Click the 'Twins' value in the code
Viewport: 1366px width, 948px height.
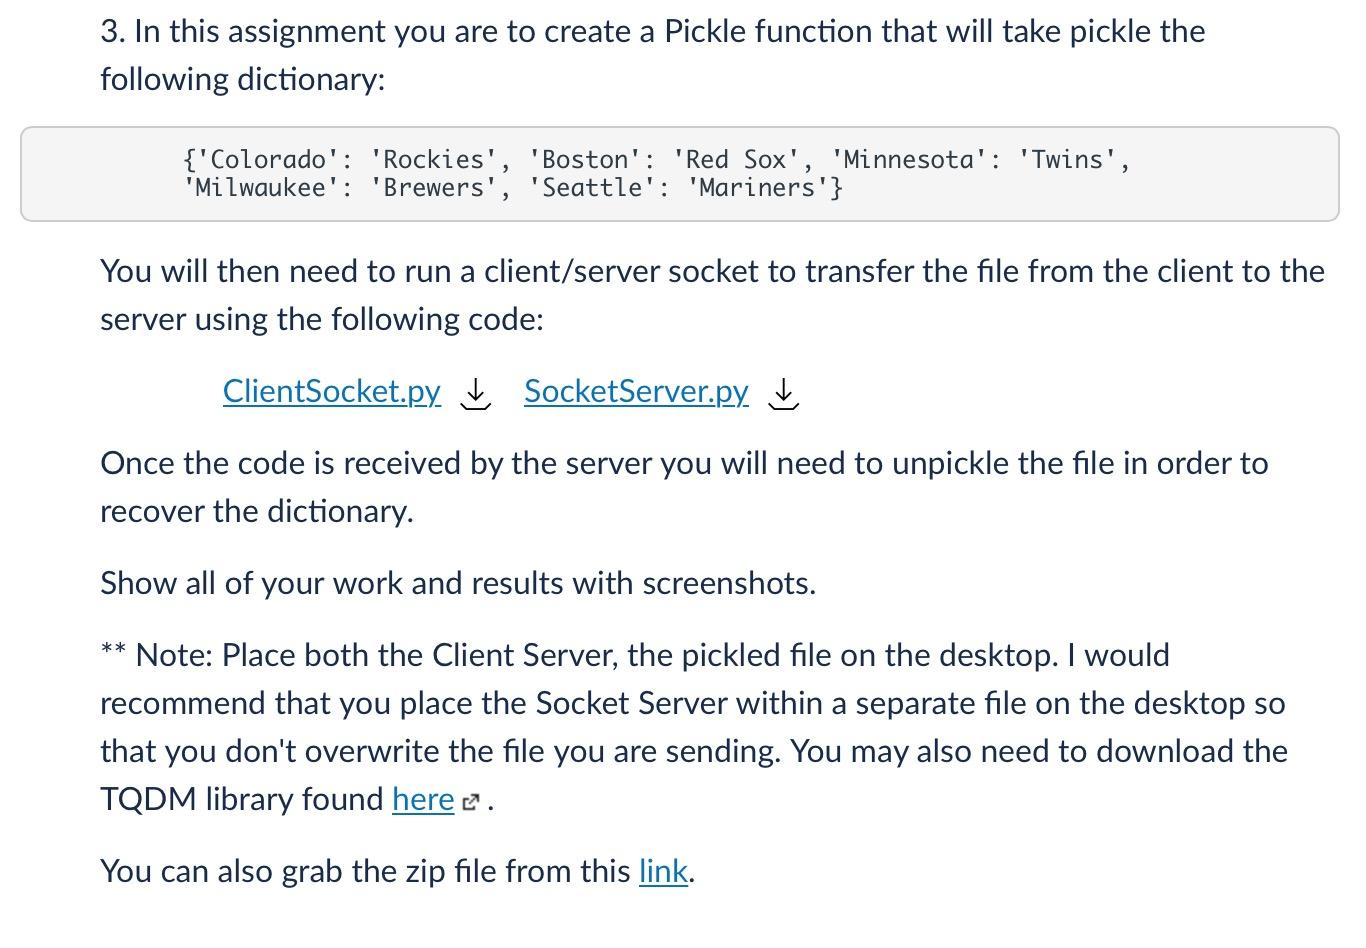tap(1067, 159)
